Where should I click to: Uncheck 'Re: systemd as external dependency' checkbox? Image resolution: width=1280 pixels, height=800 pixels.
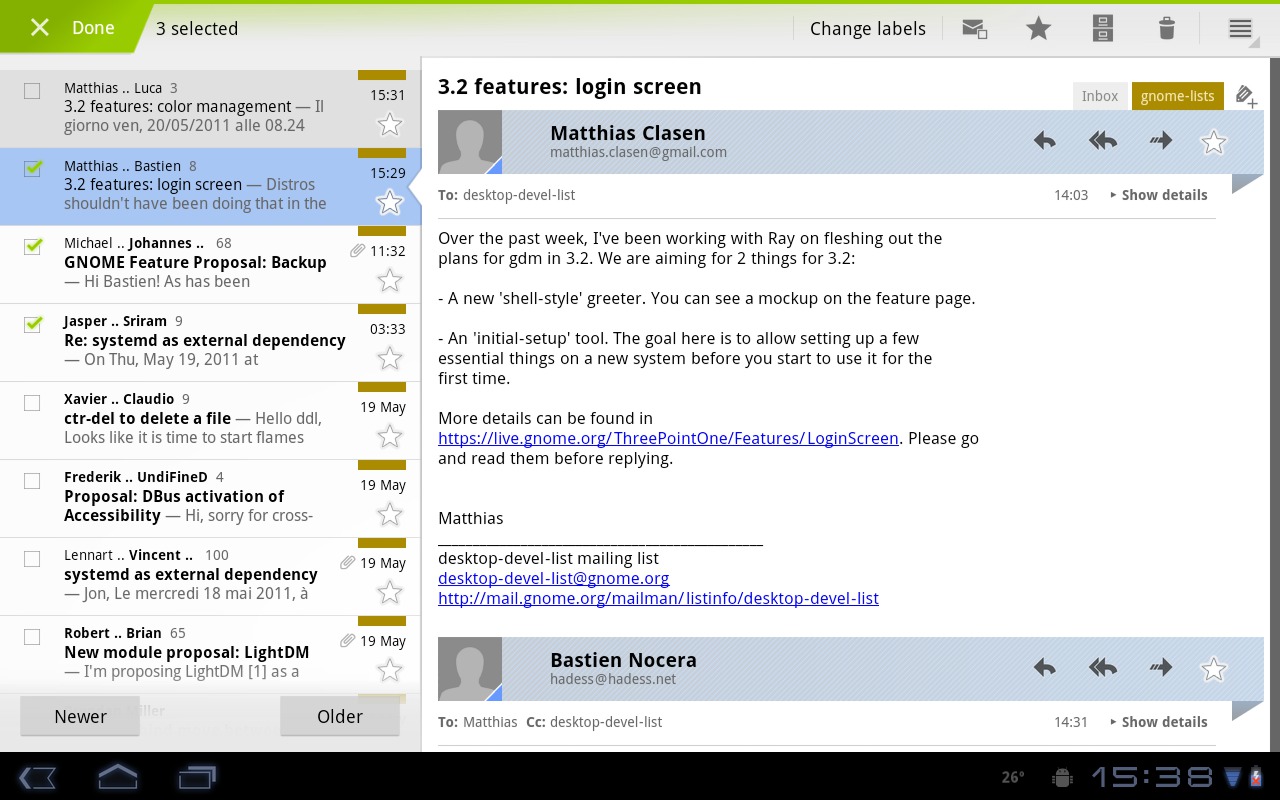pyautogui.click(x=32, y=325)
